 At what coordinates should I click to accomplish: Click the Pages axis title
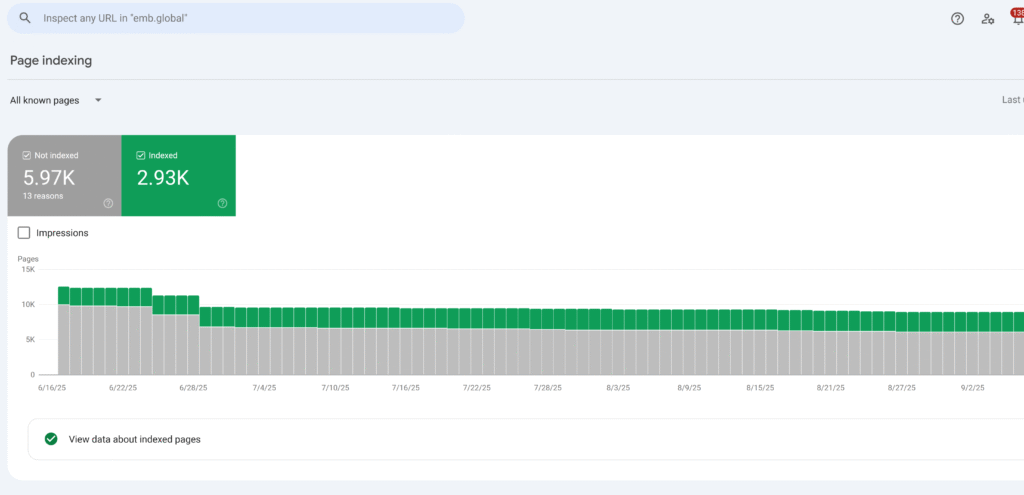click(x=27, y=259)
